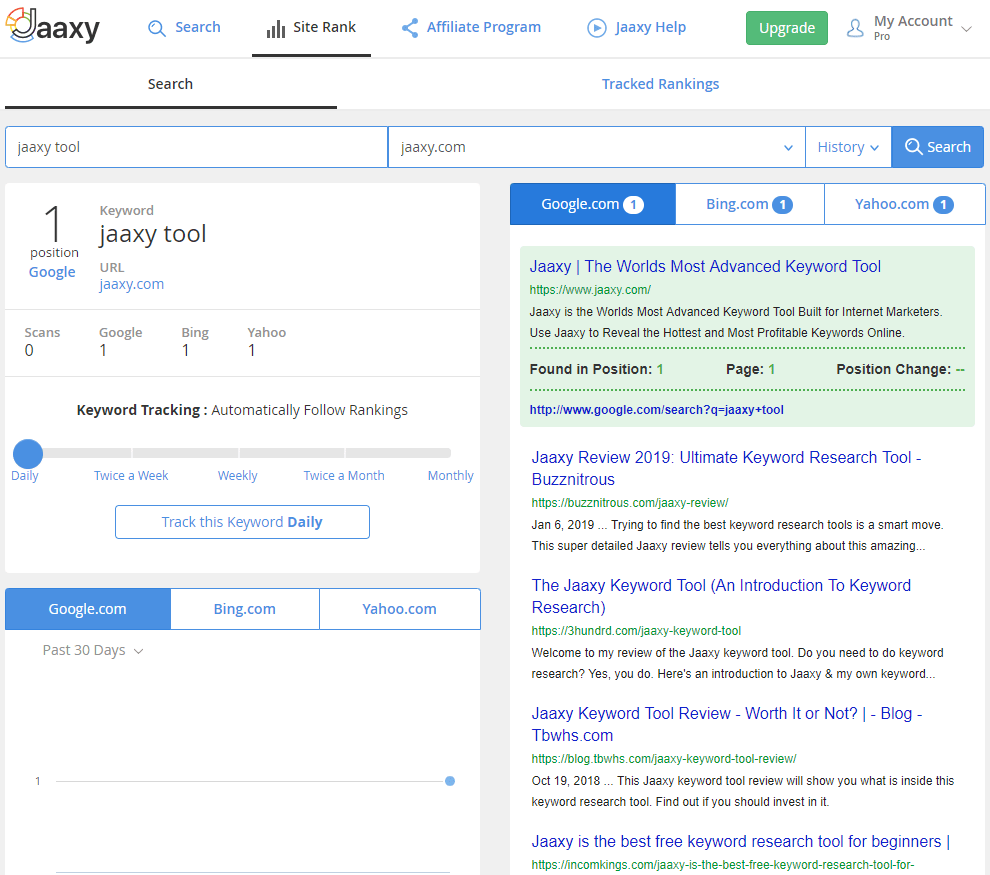This screenshot has width=990, height=875.
Task: Click the green Upgrade button
Action: [x=786, y=28]
